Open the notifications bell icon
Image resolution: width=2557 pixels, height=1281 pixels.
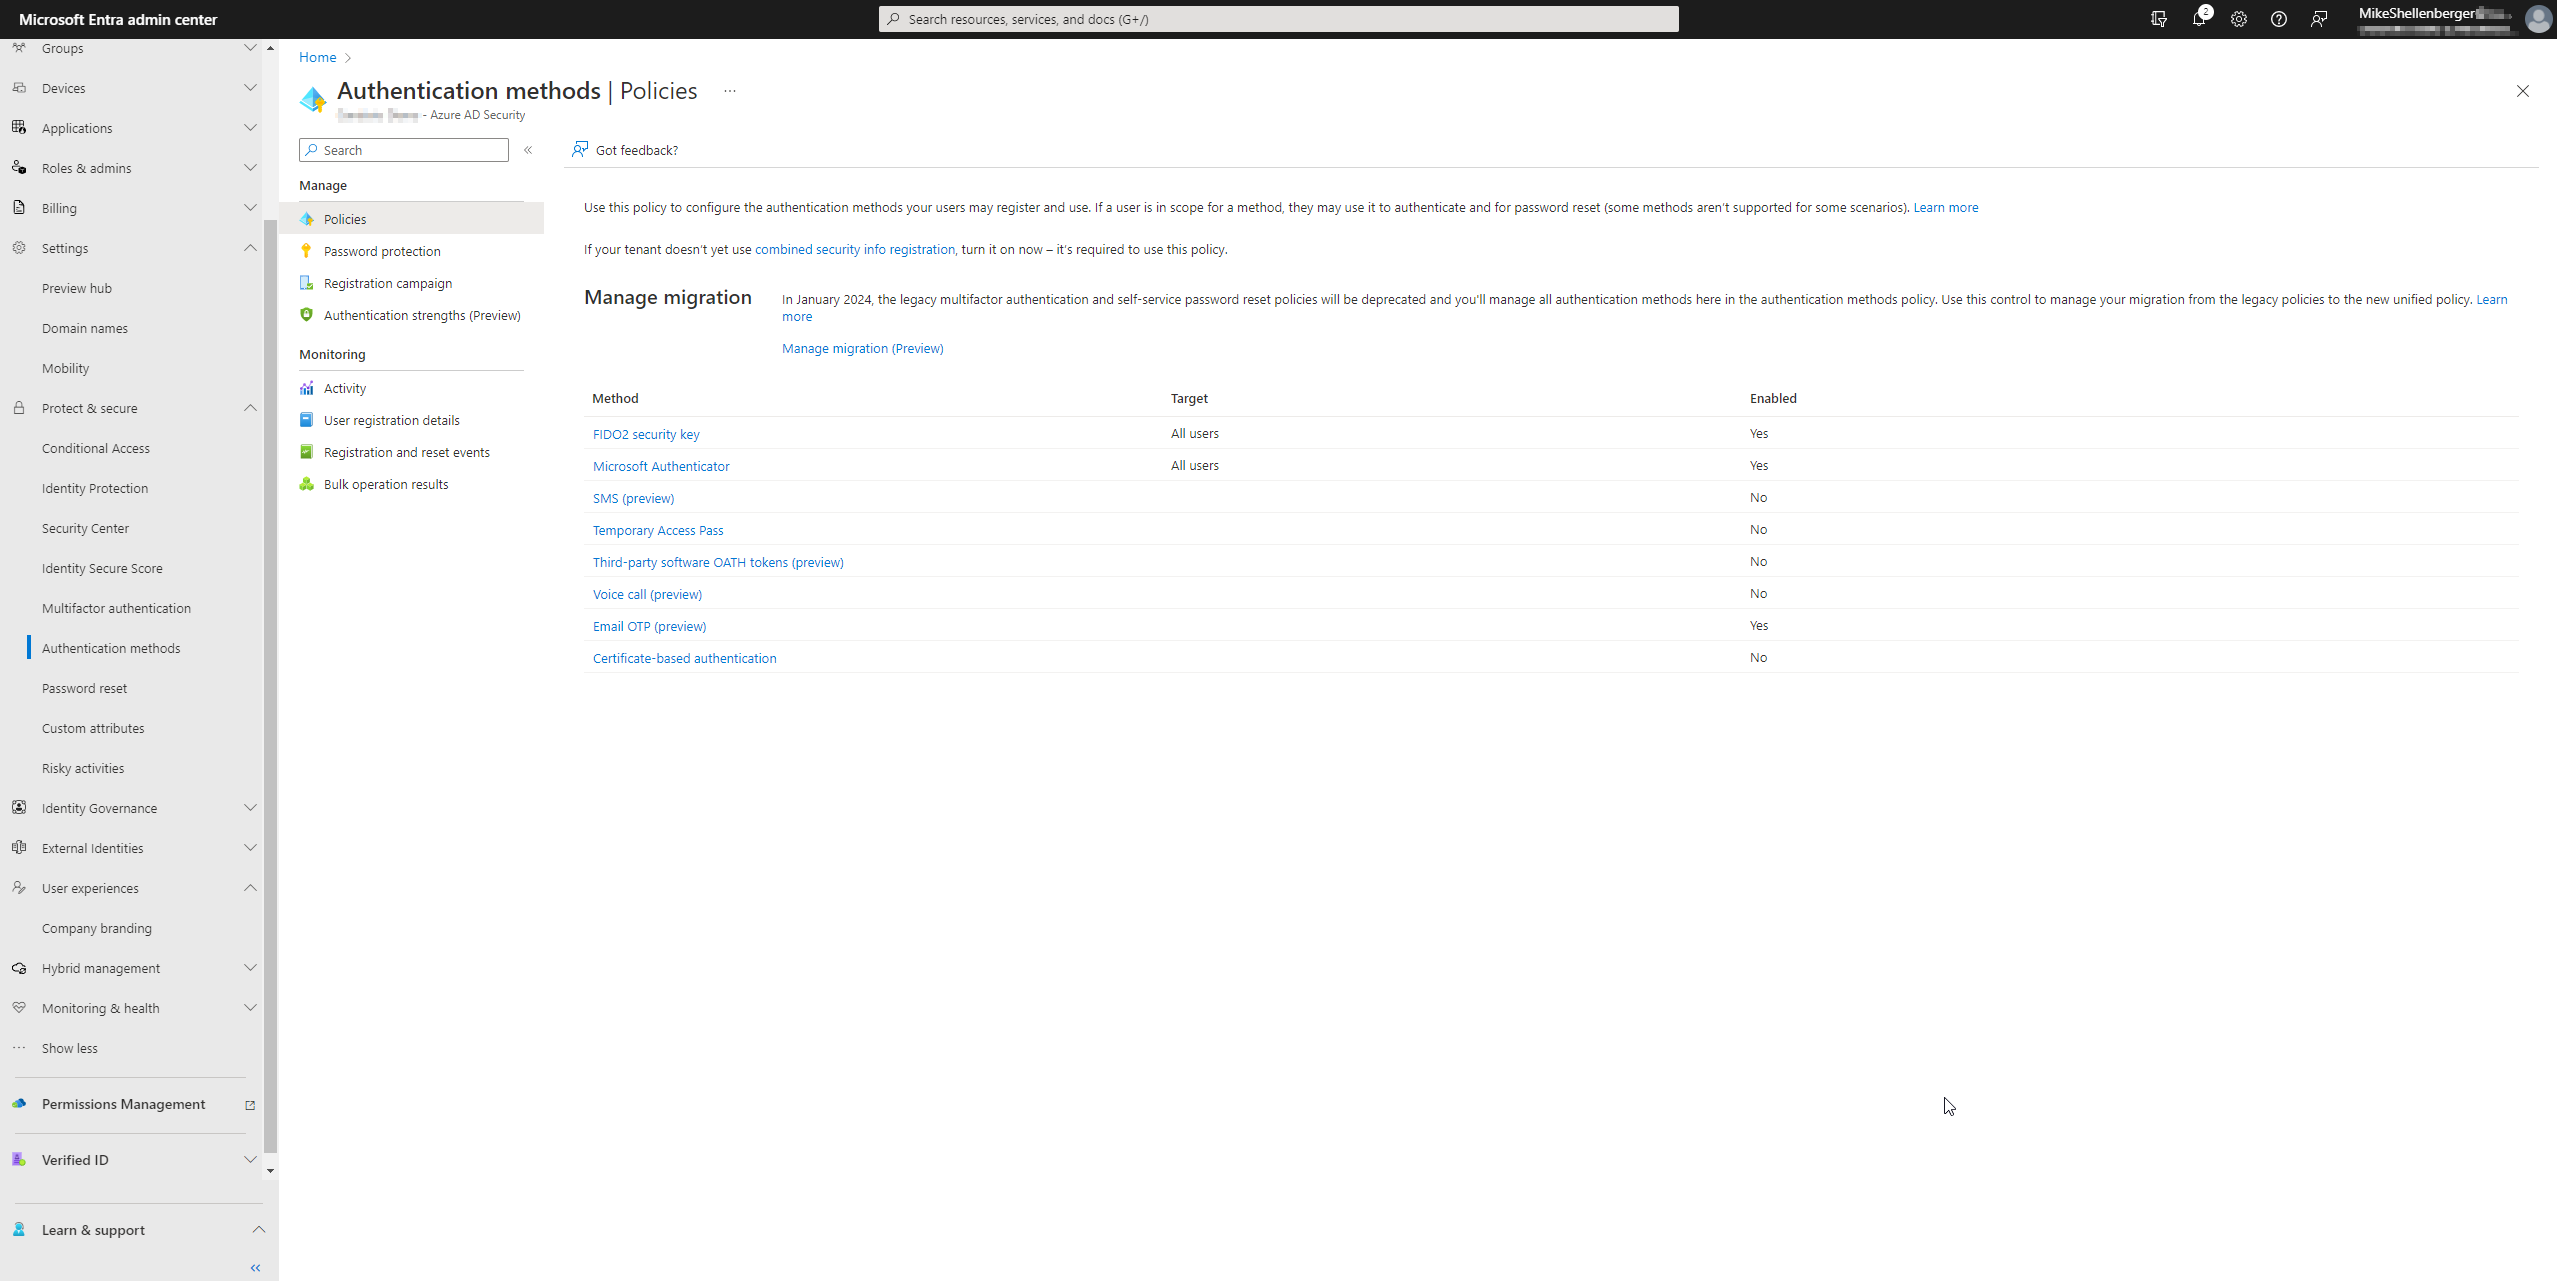click(2198, 19)
